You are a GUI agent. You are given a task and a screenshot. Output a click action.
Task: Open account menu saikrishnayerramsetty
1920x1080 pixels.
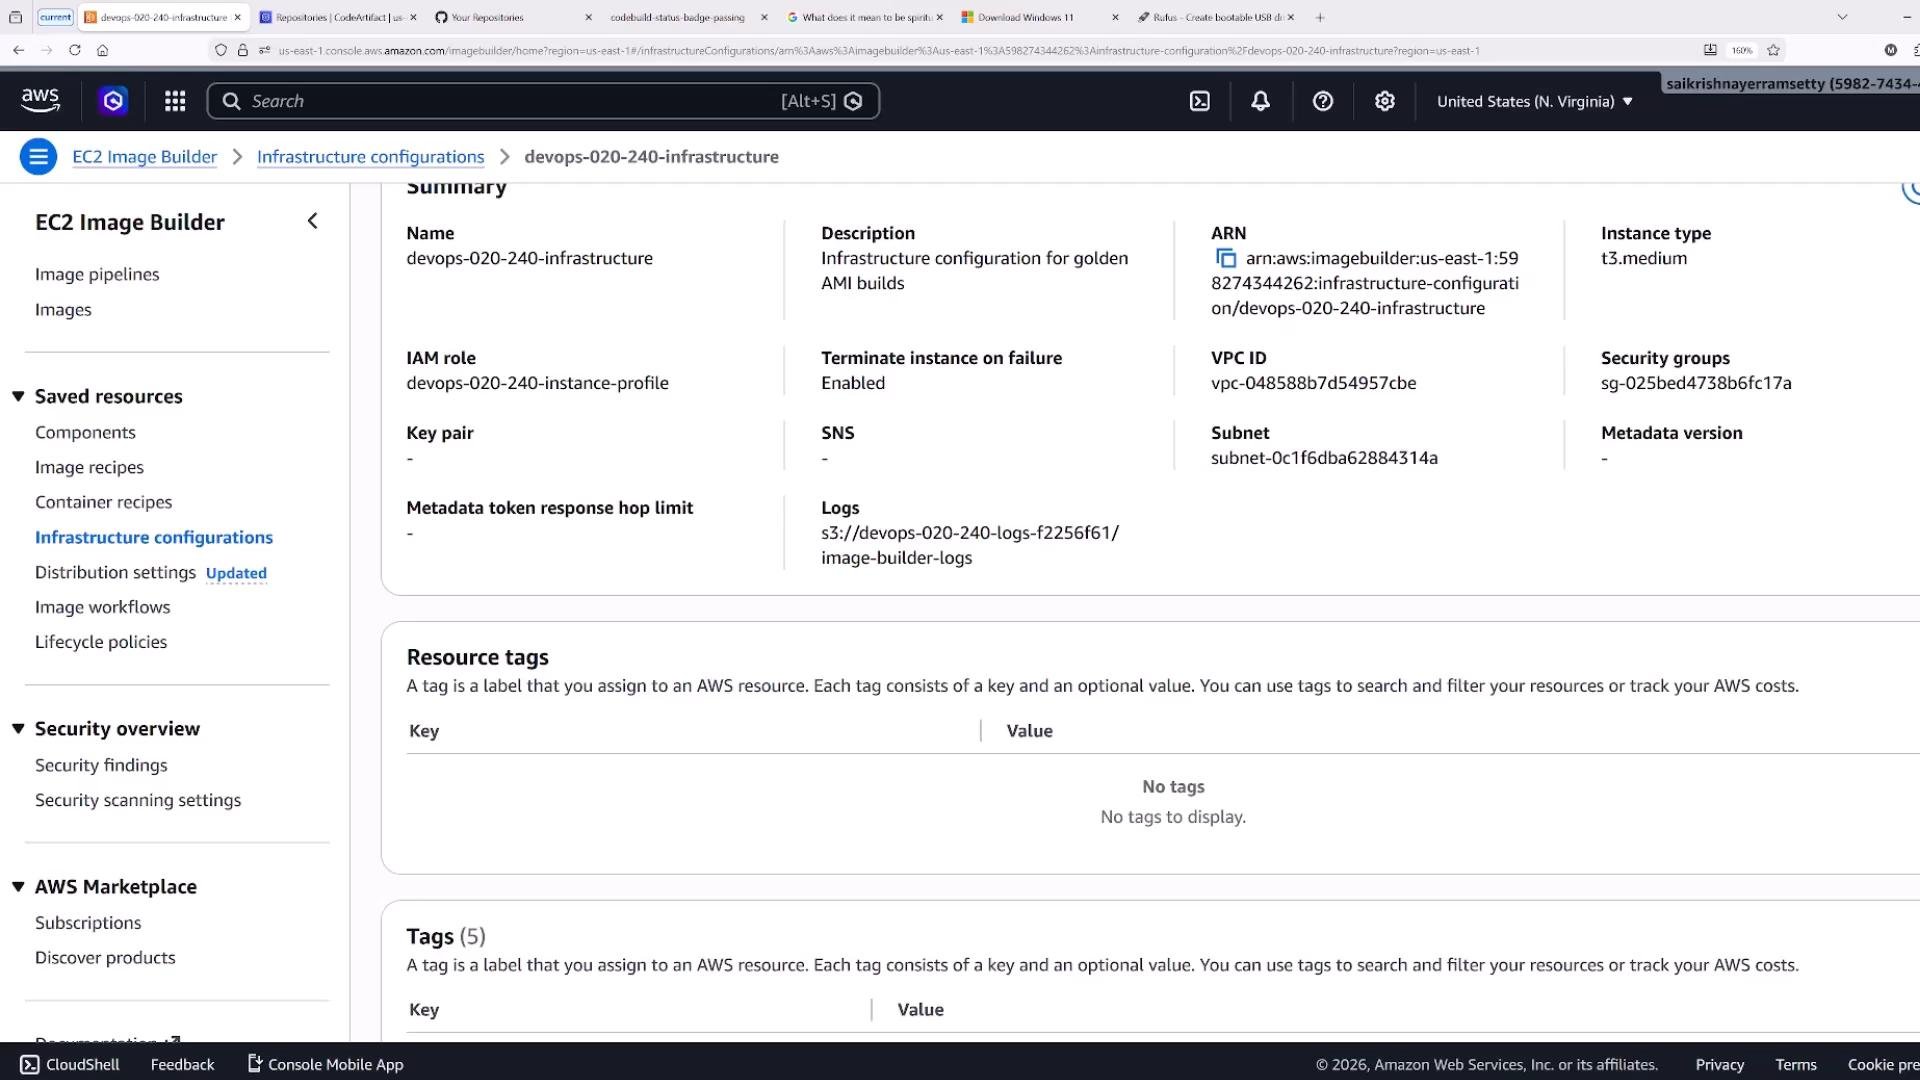(x=1790, y=84)
